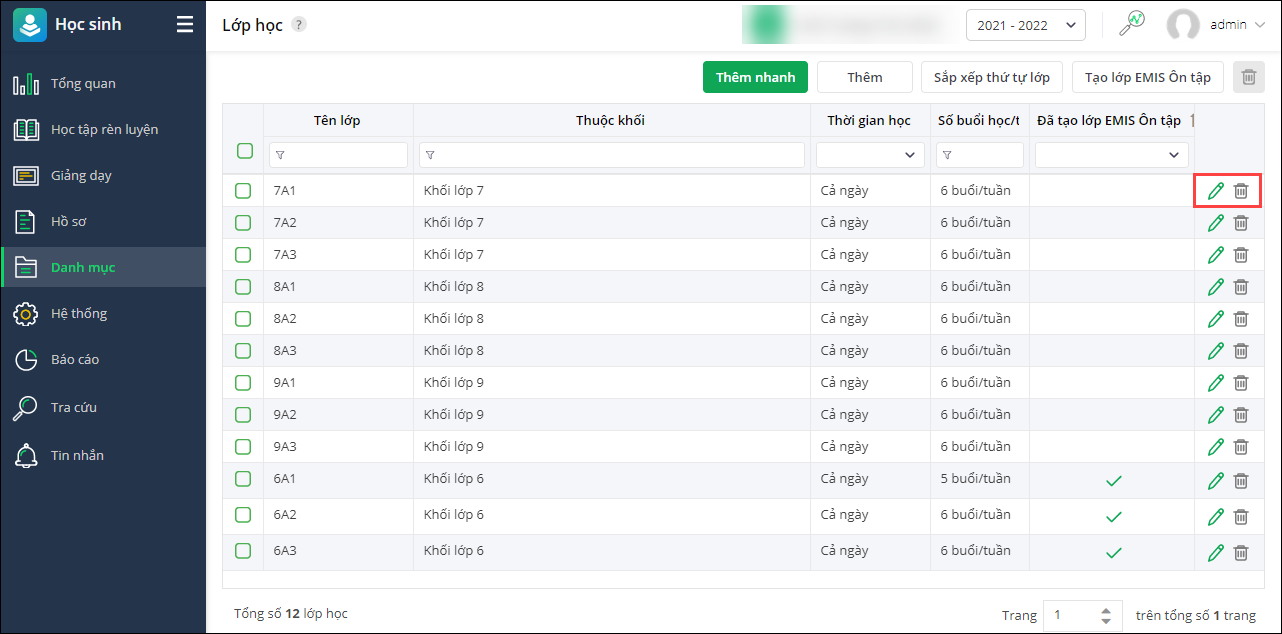Click the hamburger menu icon in sidebar header
This screenshot has height=634, width=1282.
185,25
